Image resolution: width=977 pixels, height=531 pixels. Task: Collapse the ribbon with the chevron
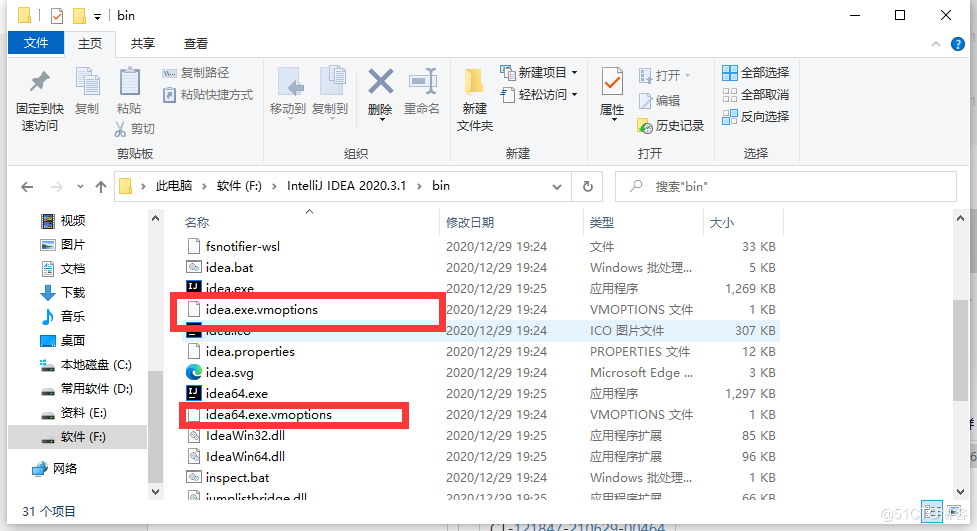click(935, 44)
